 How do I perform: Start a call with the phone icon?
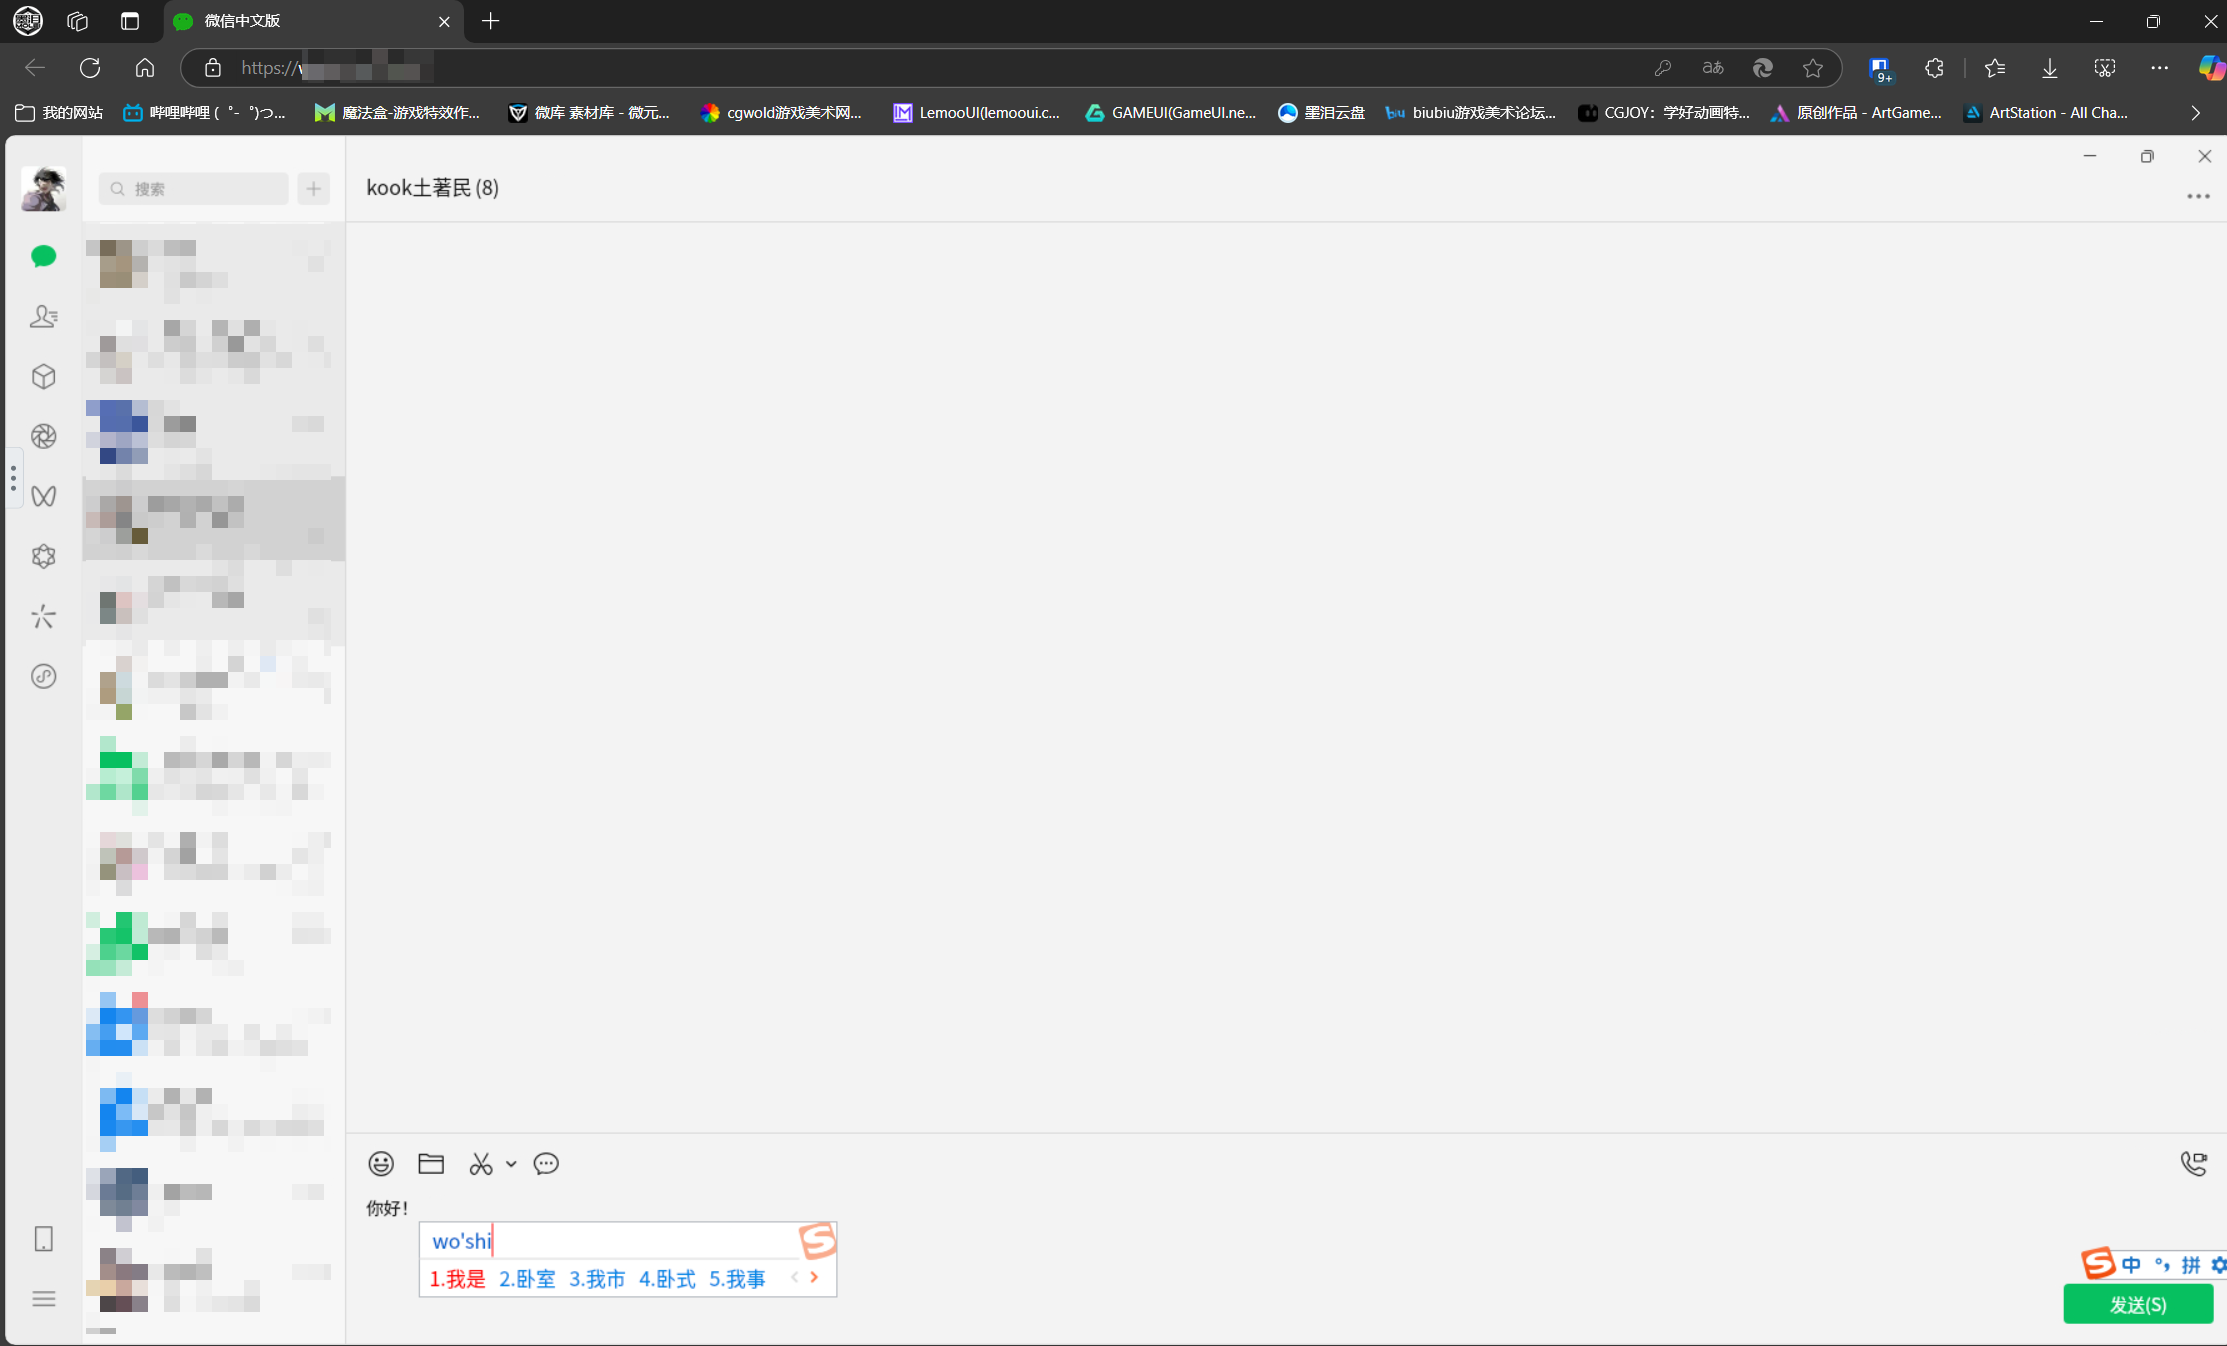coord(2196,1163)
